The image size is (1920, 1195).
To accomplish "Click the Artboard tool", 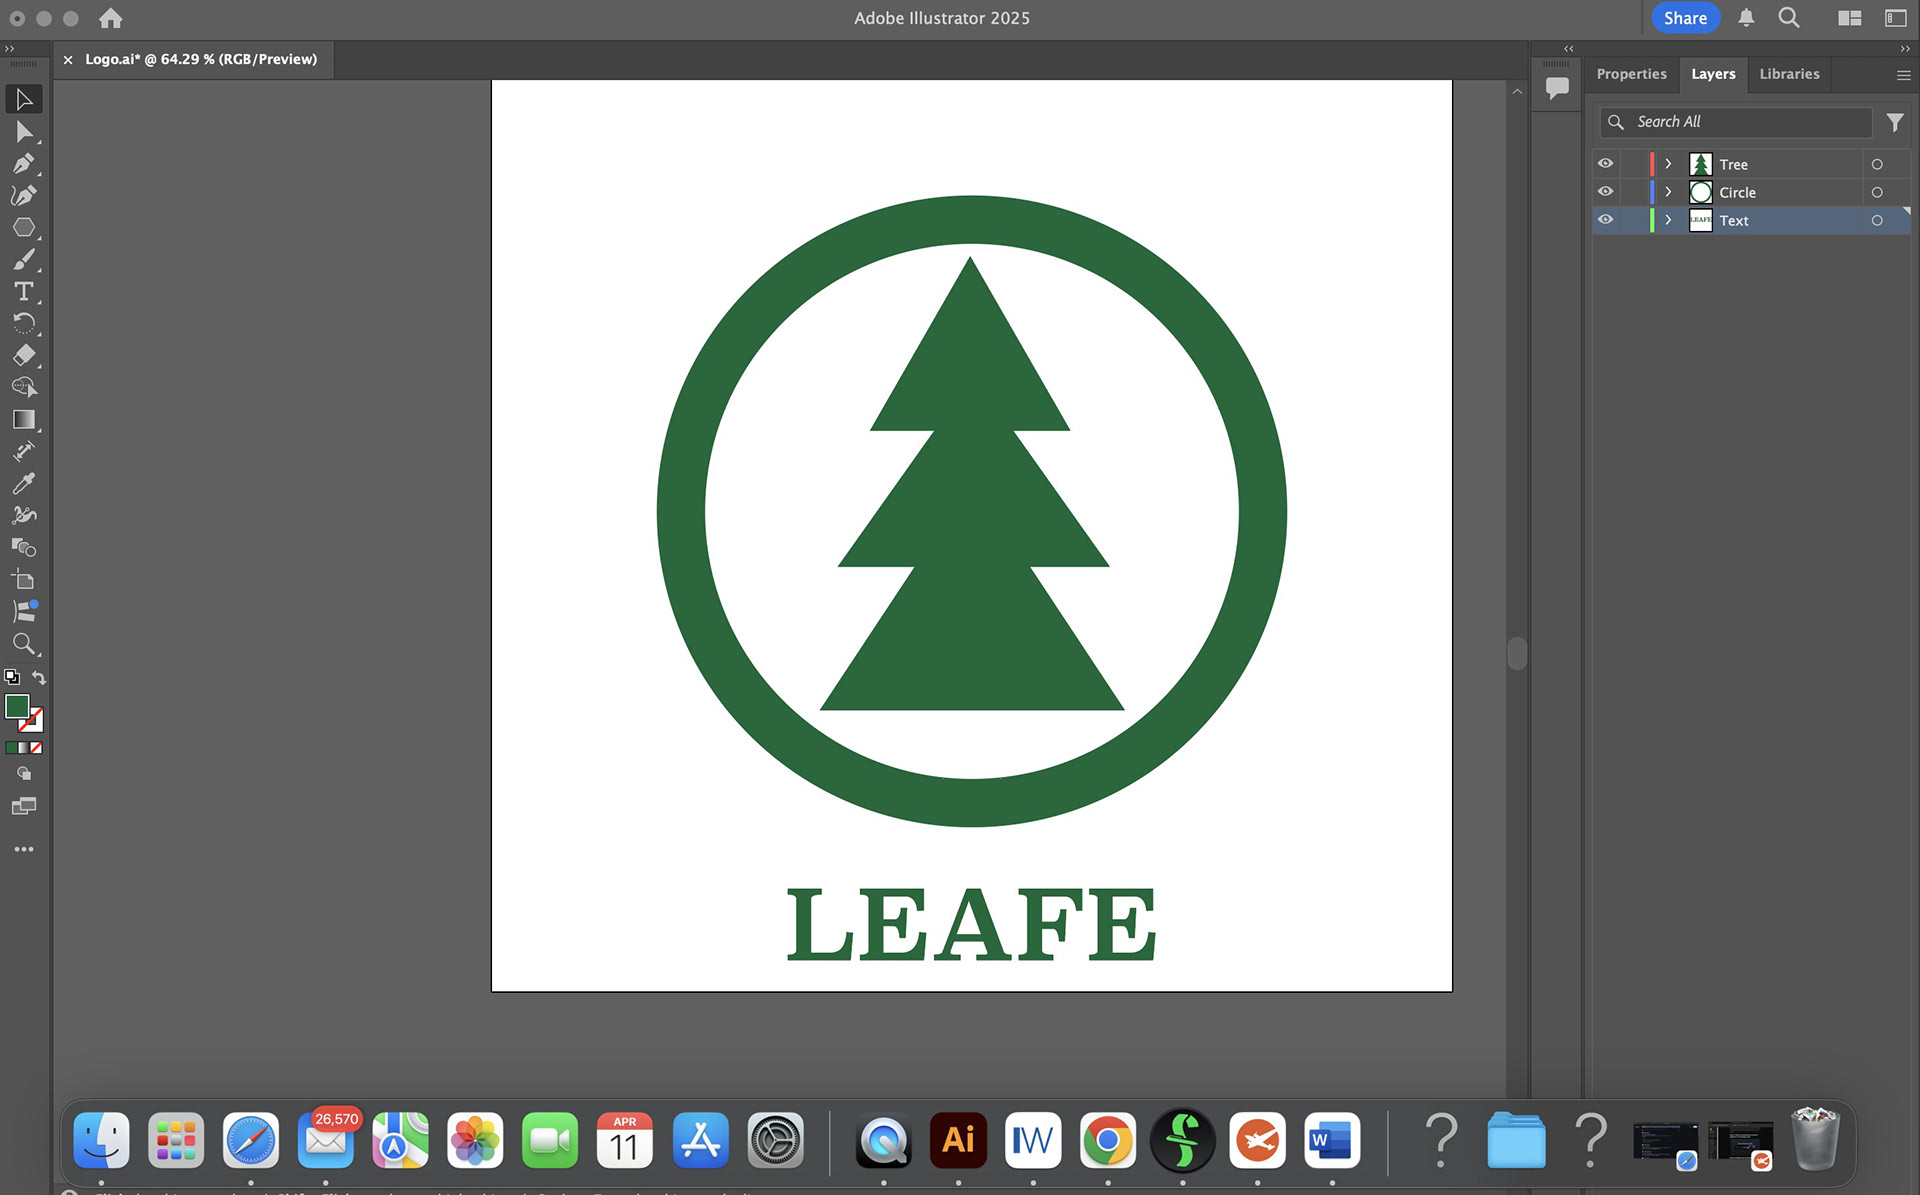I will click(x=24, y=580).
